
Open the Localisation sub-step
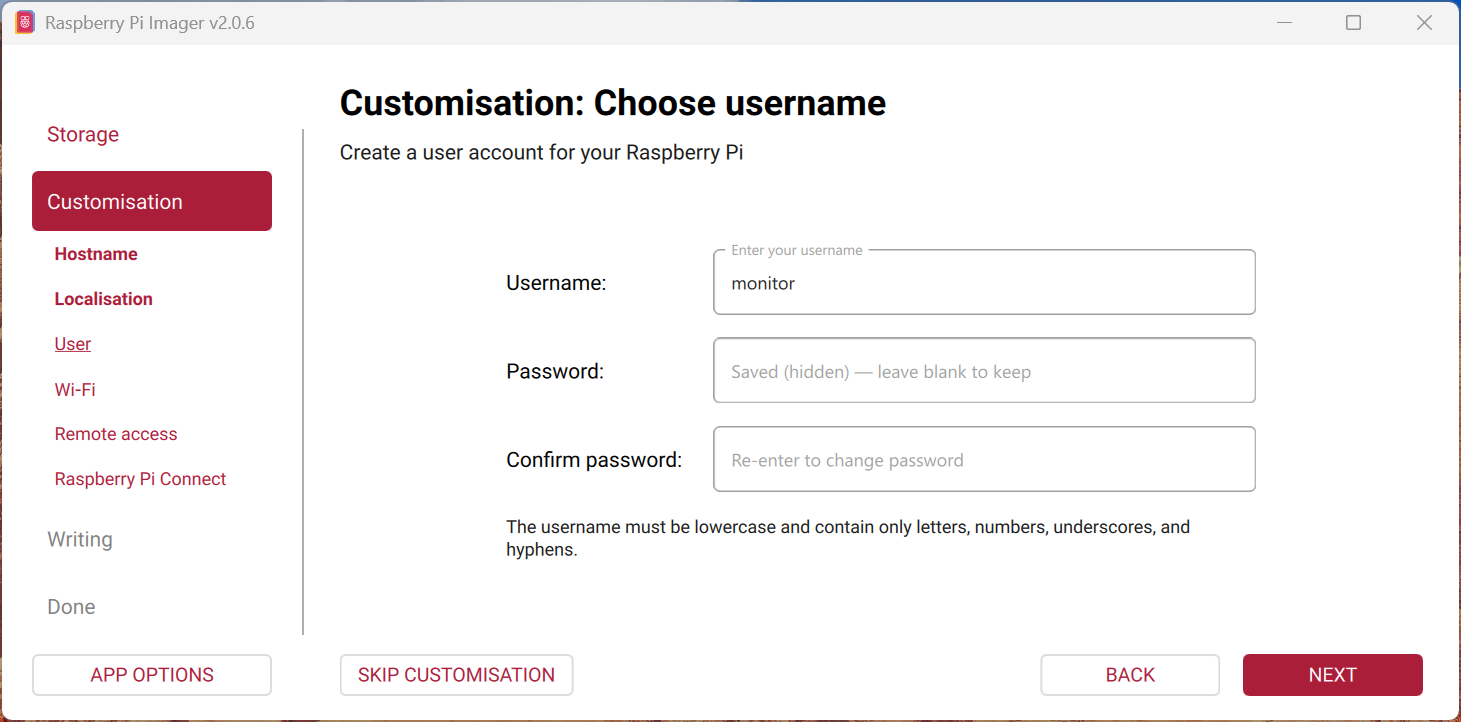click(104, 299)
